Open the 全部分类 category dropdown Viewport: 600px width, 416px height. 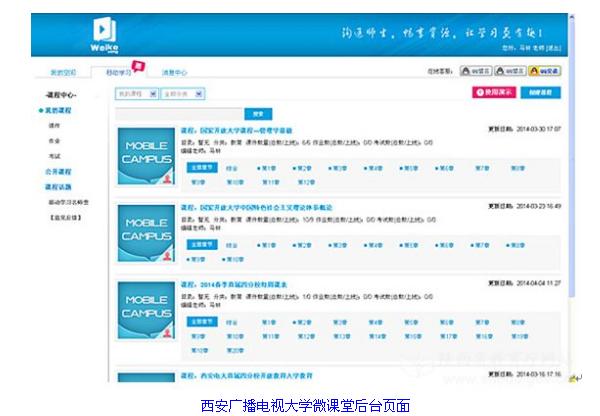click(183, 94)
